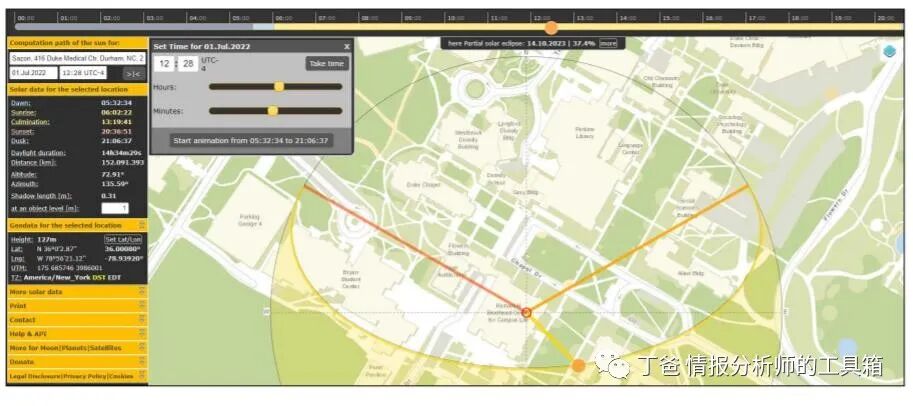This screenshot has width=913, height=406.
Task: Close the Set Time dialog
Action: [346, 47]
